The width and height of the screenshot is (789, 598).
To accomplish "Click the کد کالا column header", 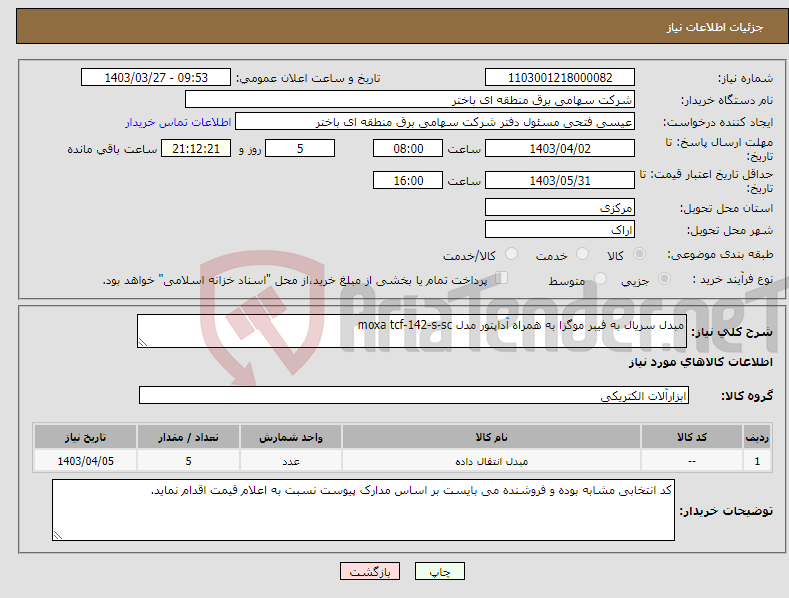I will (x=692, y=437).
